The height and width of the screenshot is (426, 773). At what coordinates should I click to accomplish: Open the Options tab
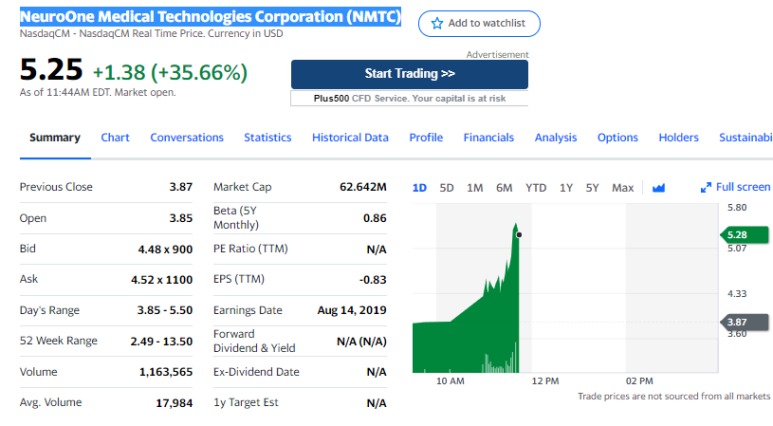[x=618, y=138]
